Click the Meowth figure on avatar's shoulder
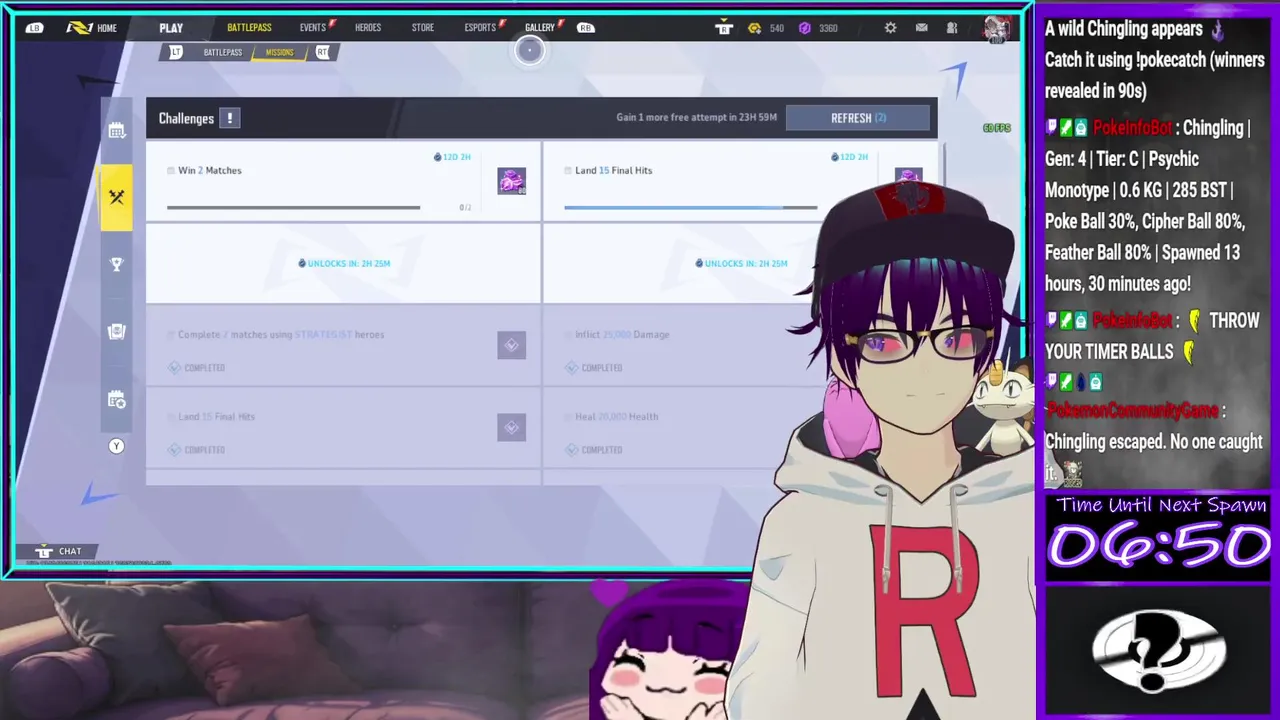 click(x=1003, y=408)
